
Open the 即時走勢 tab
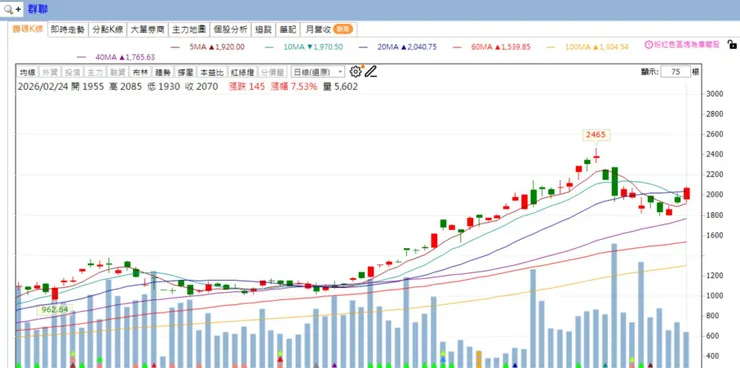tap(67, 29)
